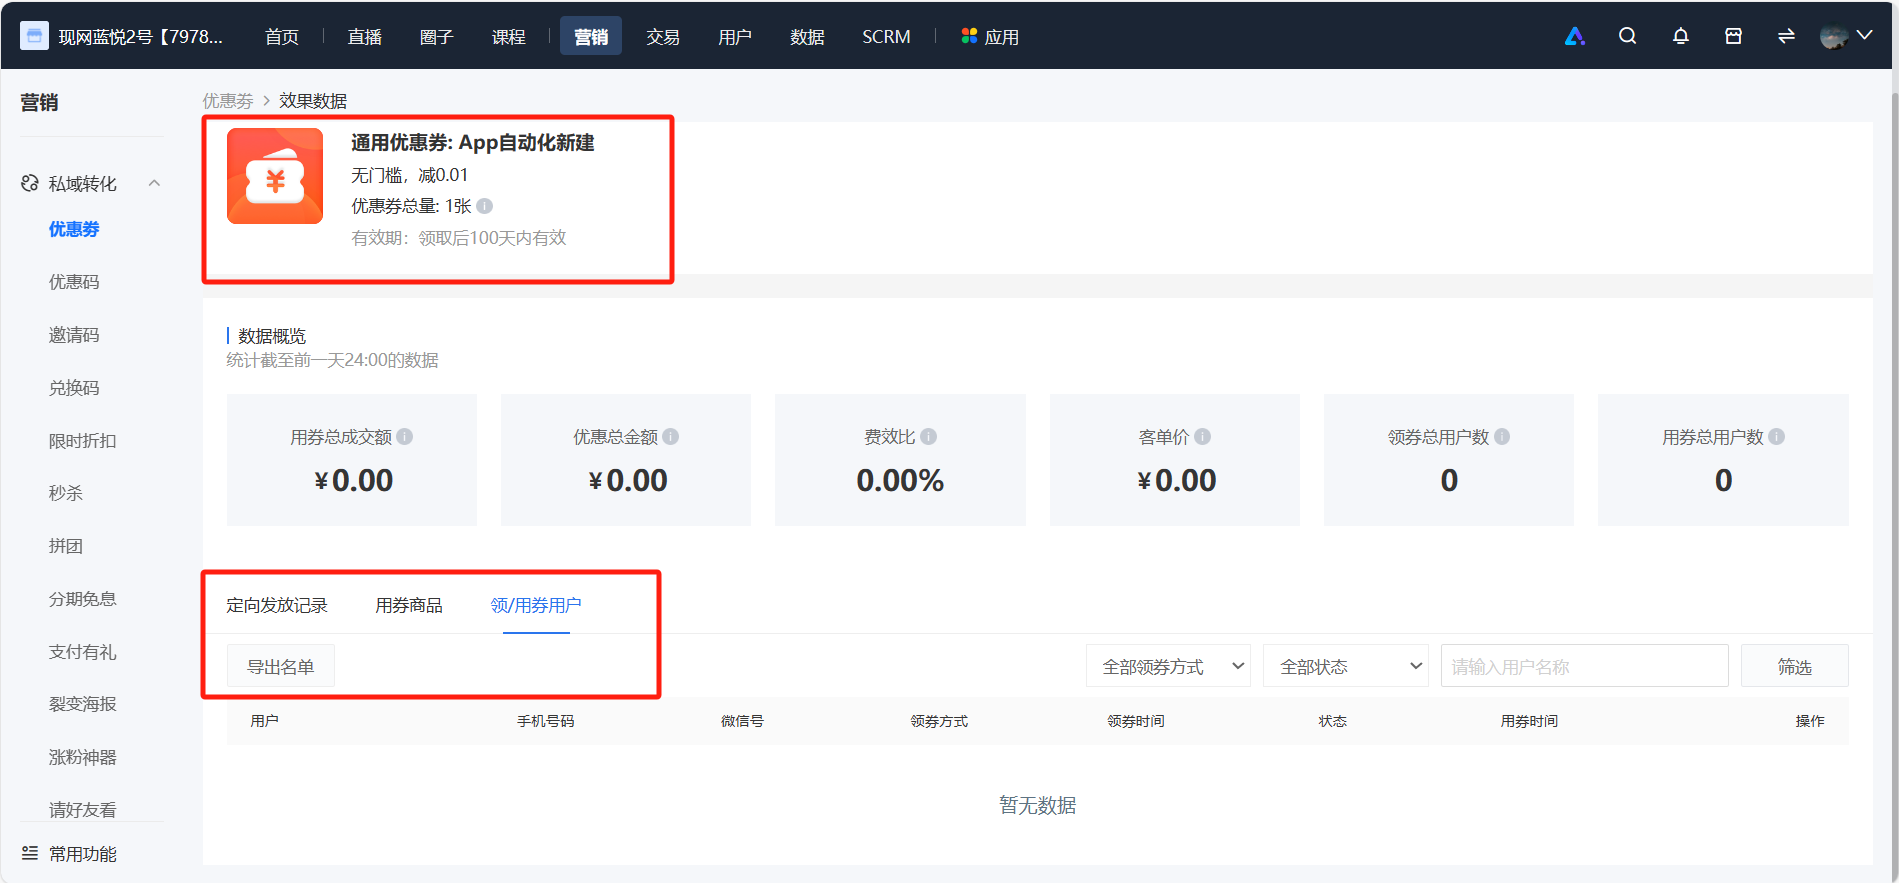
Task: Open the 全部领券方式 dropdown
Action: 1168,666
